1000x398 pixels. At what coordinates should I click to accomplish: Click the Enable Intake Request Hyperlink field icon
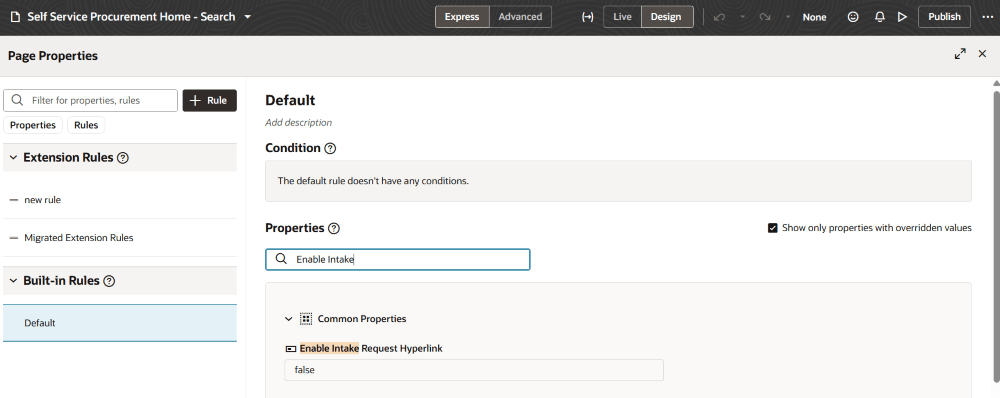click(290, 349)
